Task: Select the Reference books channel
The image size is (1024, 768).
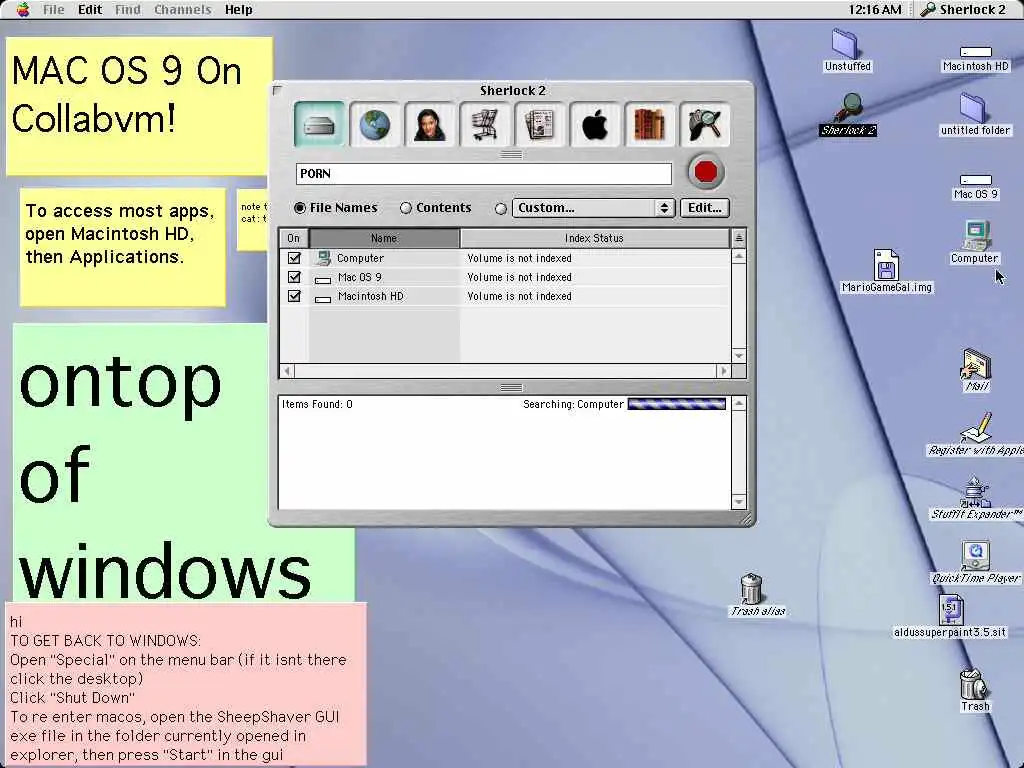Action: pos(649,124)
